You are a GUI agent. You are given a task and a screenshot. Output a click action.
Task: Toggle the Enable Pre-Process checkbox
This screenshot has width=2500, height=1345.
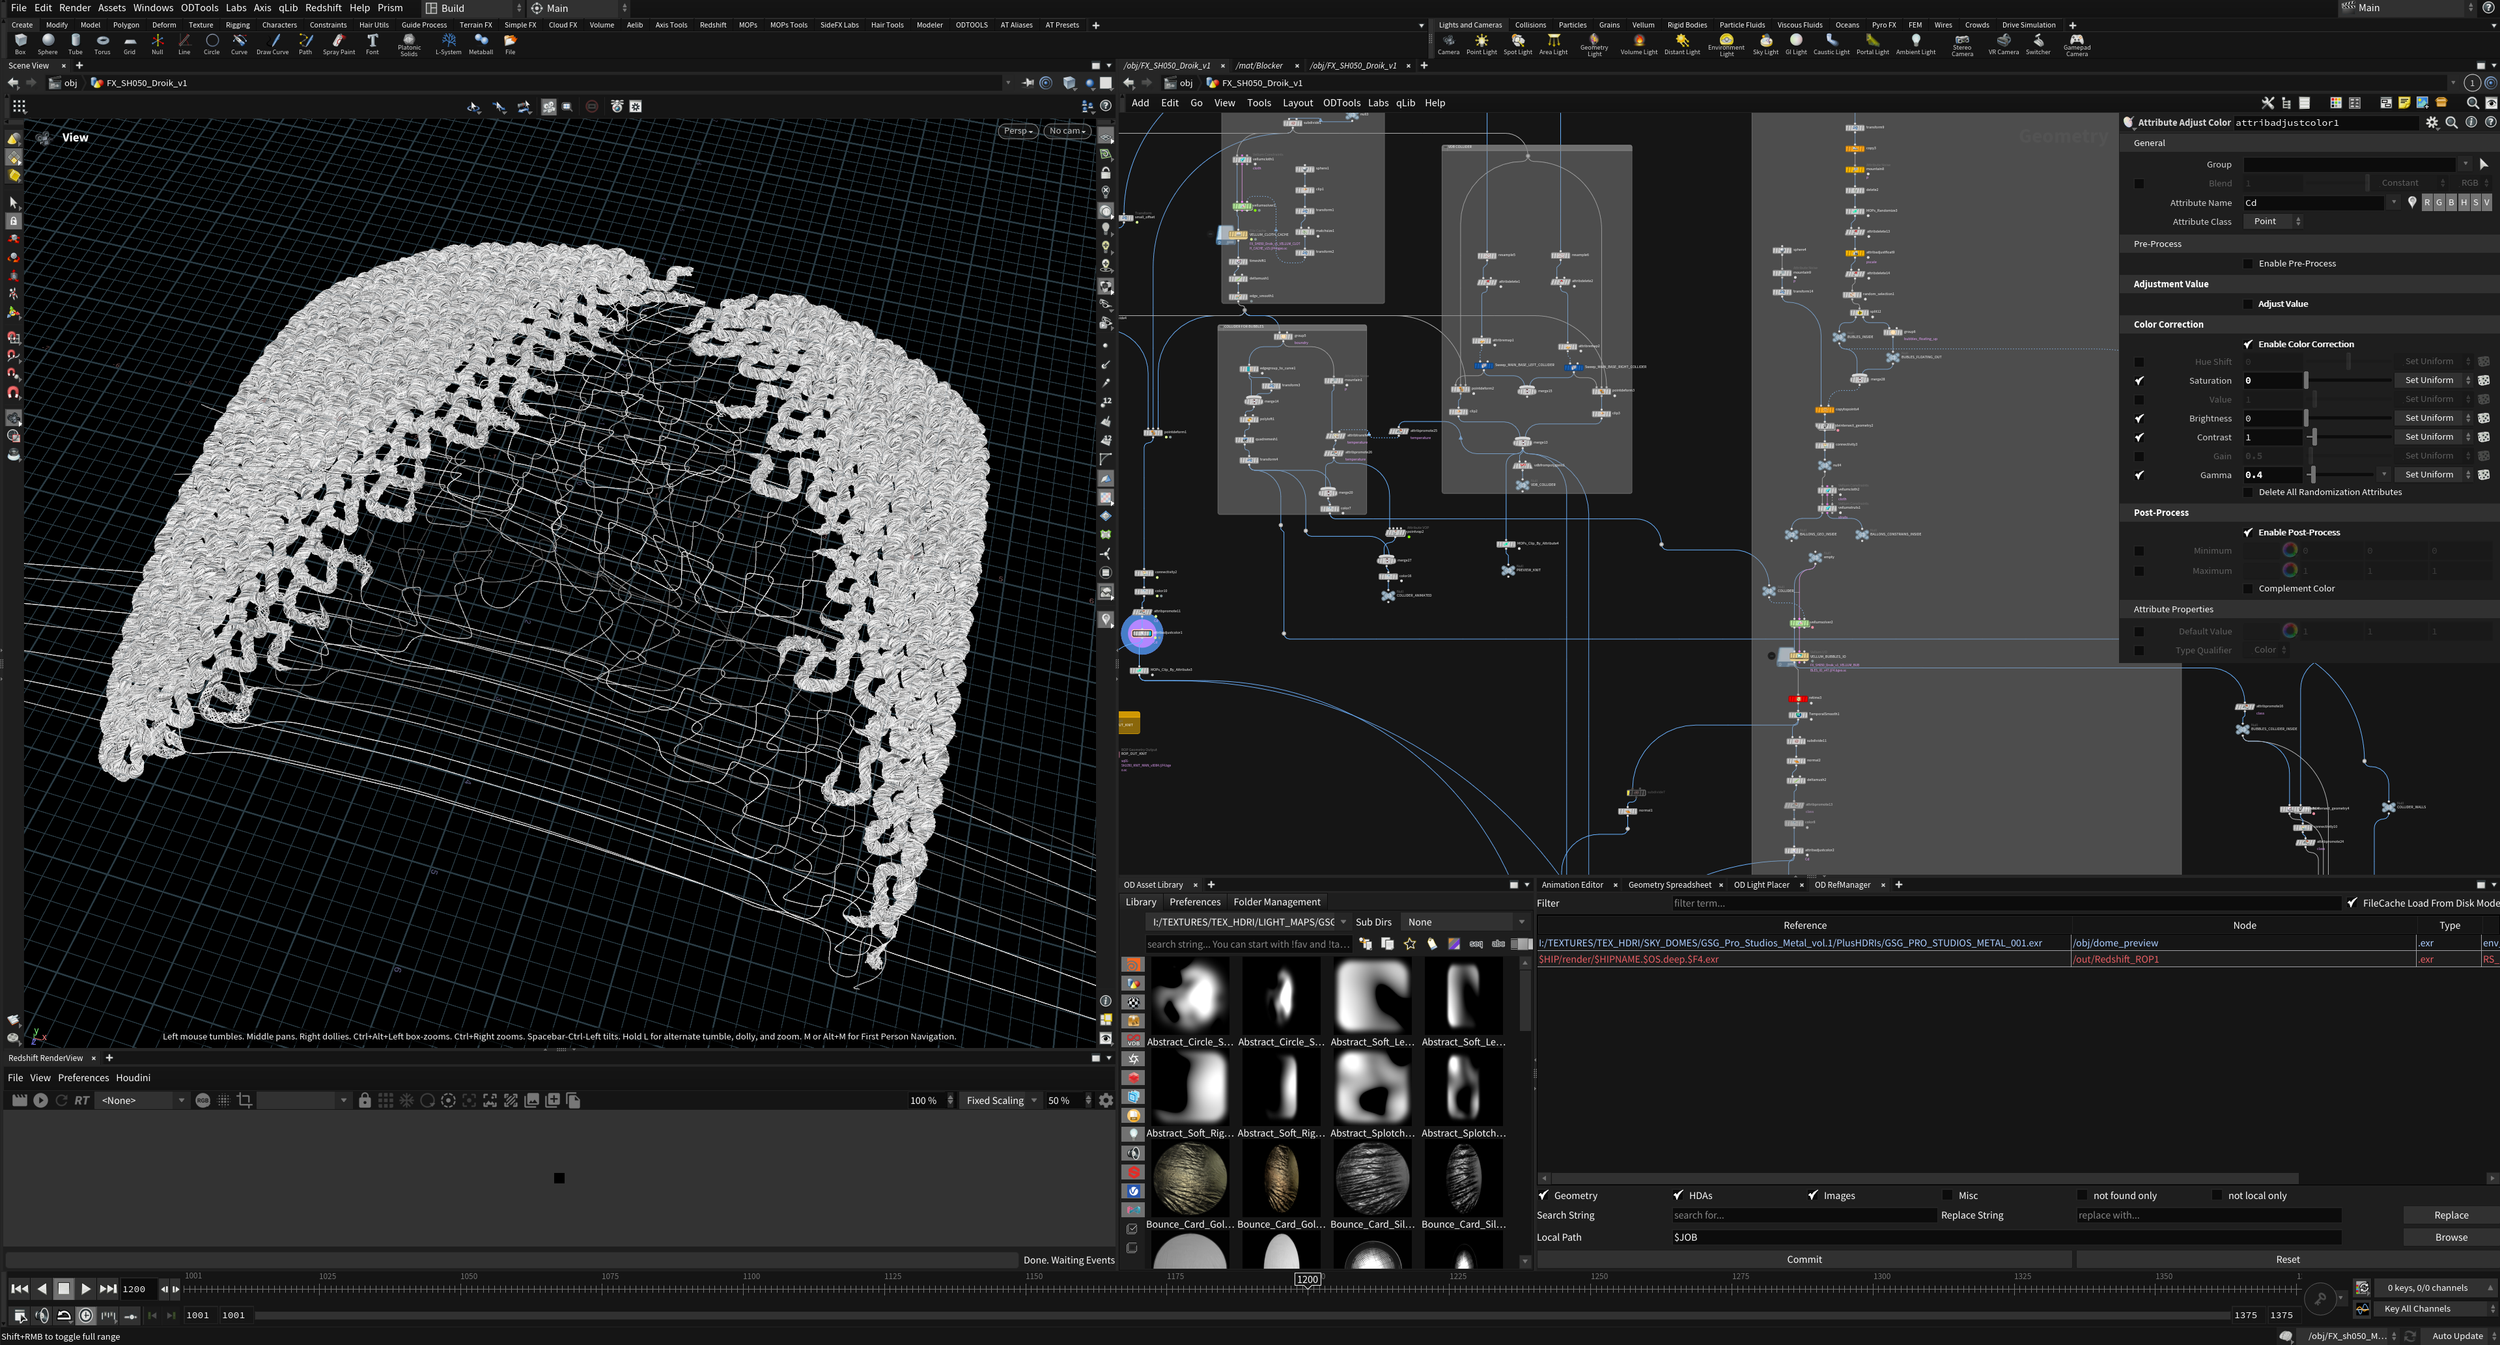click(x=2248, y=264)
